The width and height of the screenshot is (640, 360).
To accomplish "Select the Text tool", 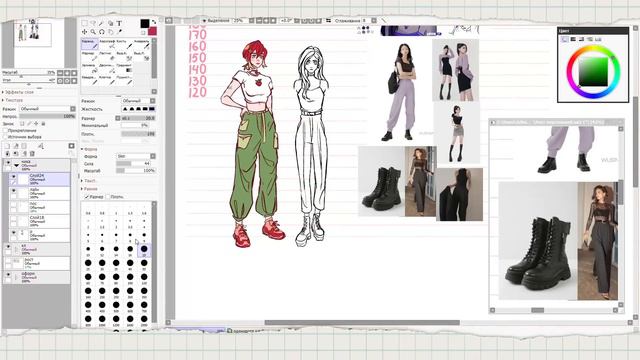I will tap(119, 23).
